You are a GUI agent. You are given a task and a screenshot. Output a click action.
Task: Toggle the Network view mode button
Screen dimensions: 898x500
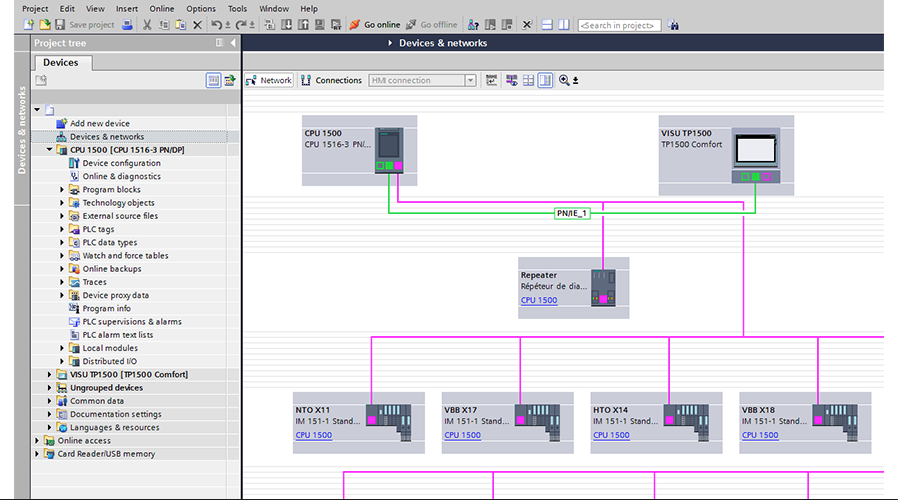(x=269, y=81)
